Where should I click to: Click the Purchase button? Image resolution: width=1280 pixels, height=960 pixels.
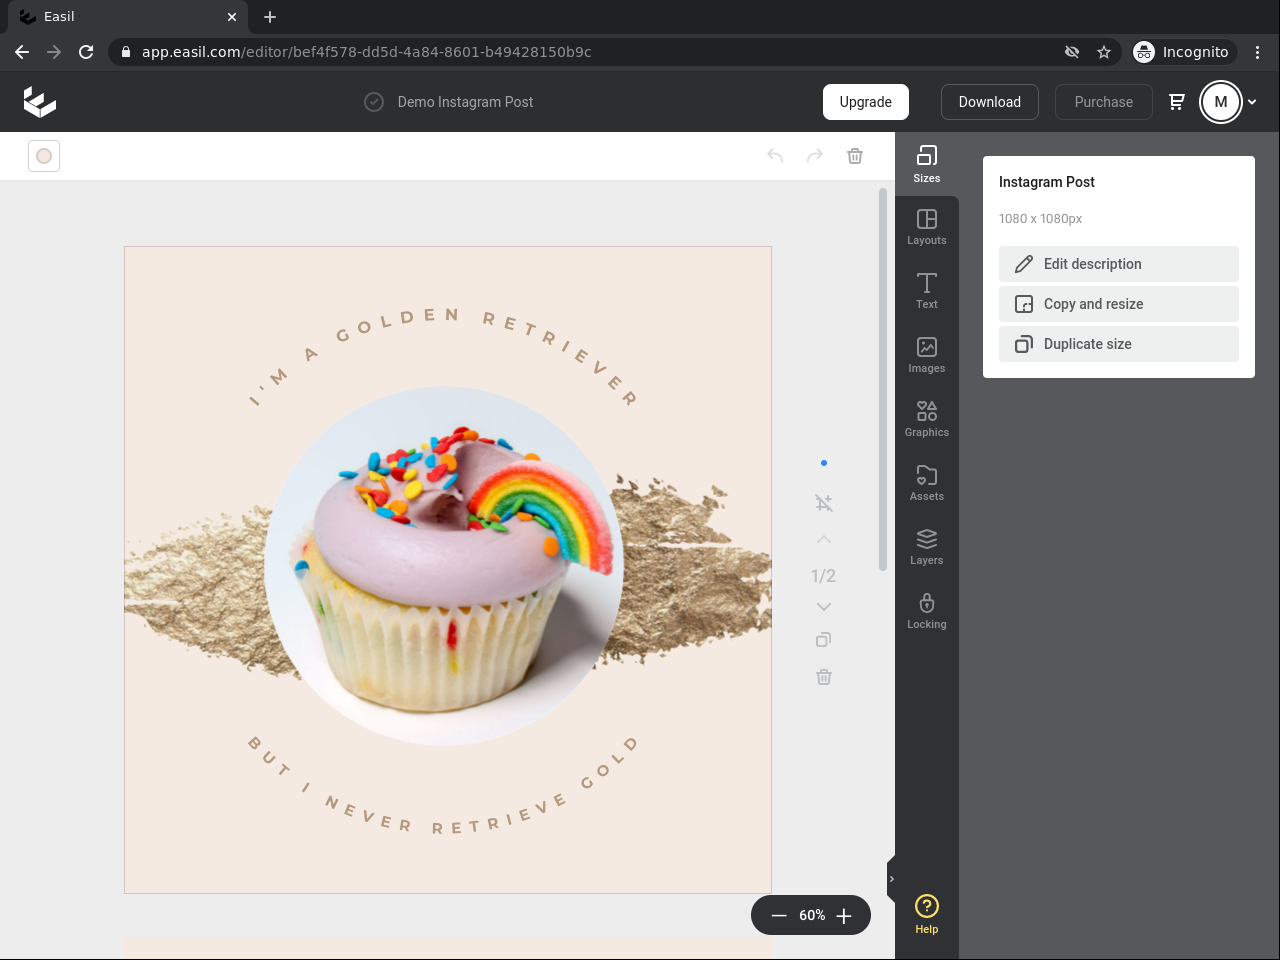[x=1104, y=102]
